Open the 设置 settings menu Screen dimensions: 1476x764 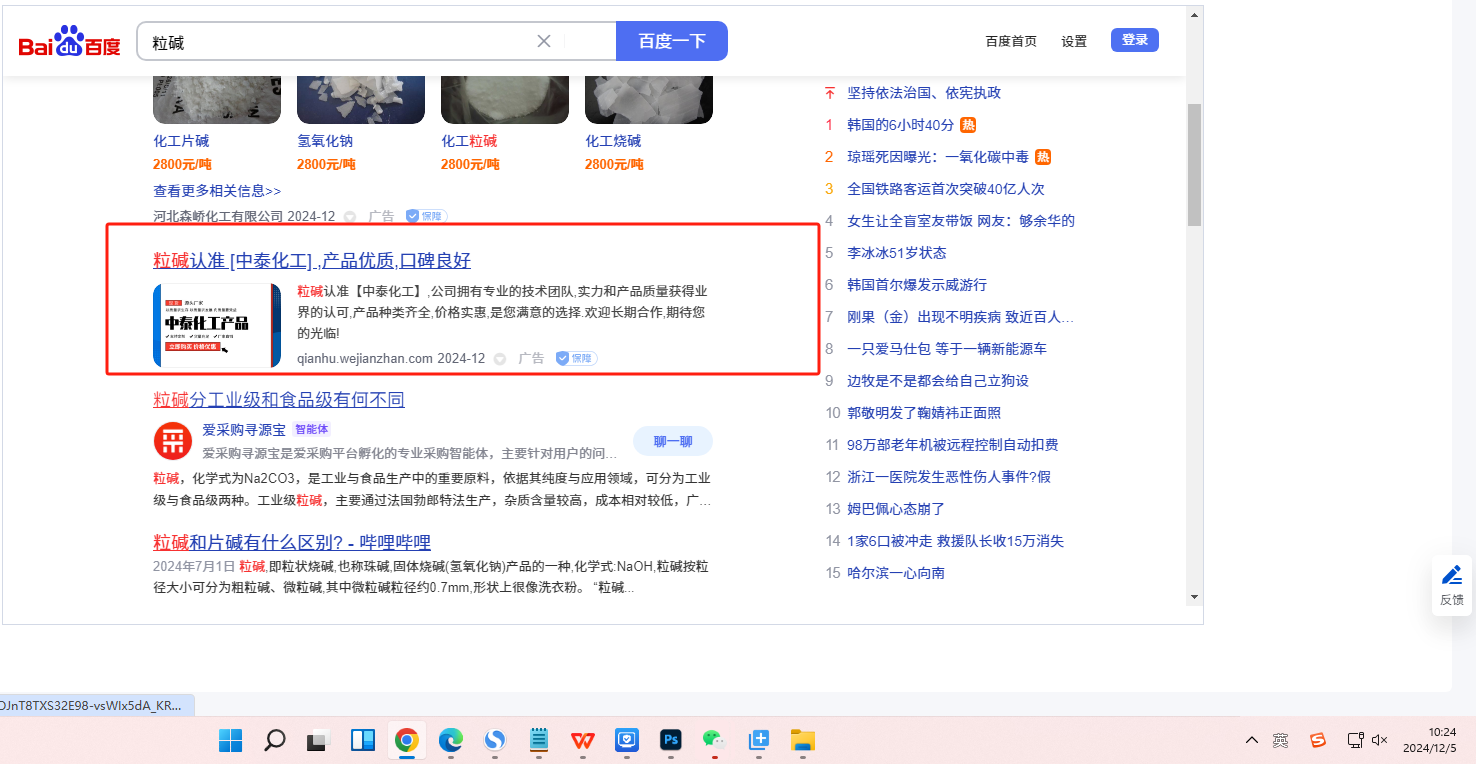click(x=1074, y=41)
